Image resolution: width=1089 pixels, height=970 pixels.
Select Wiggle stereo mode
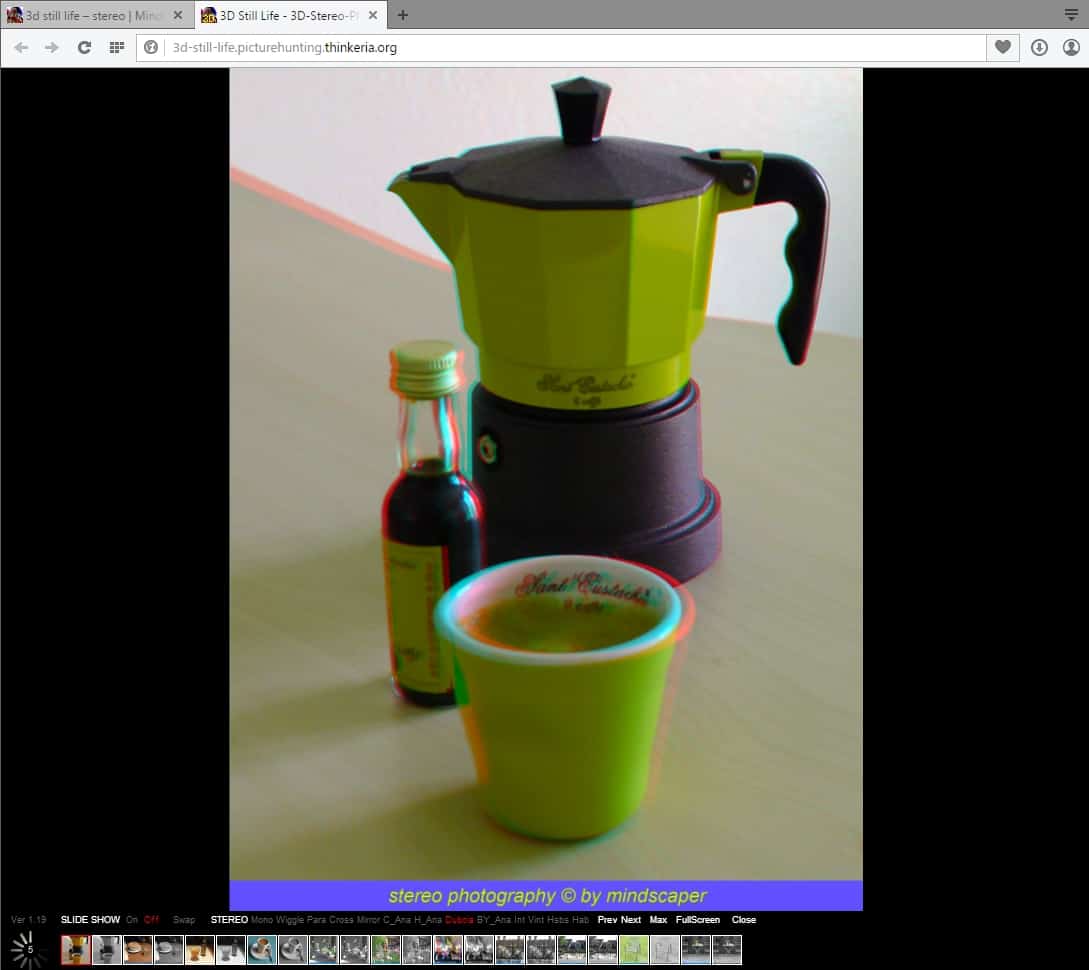tap(290, 920)
